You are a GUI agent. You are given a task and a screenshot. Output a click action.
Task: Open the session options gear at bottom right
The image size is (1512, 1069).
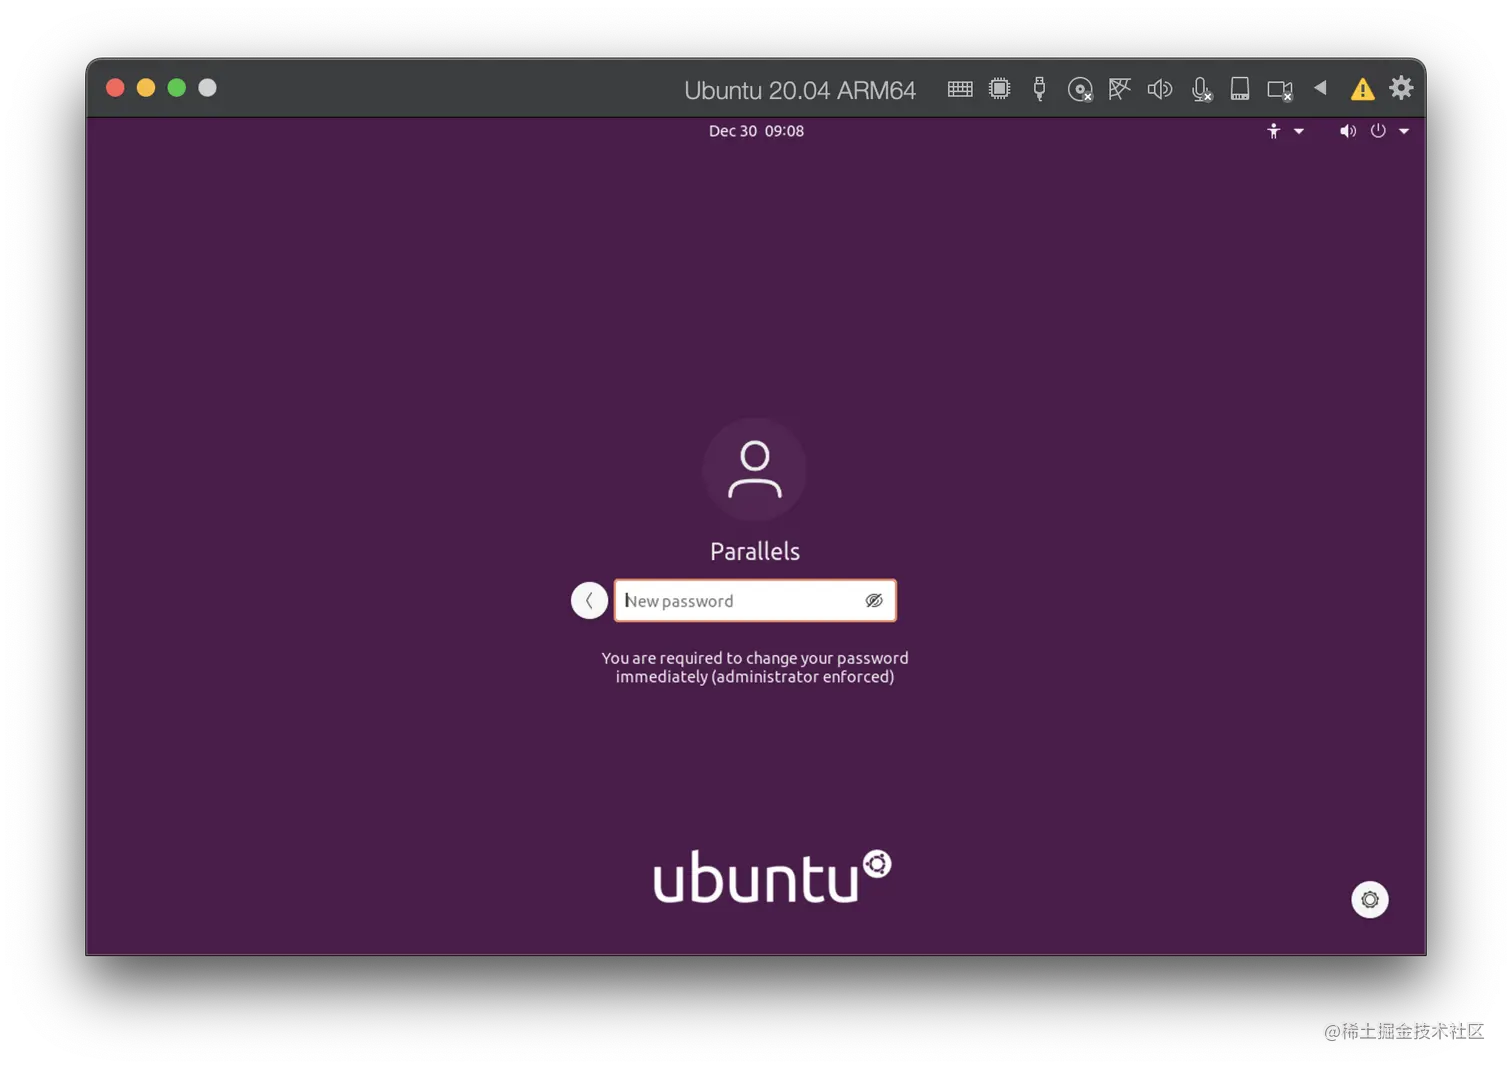1369,899
